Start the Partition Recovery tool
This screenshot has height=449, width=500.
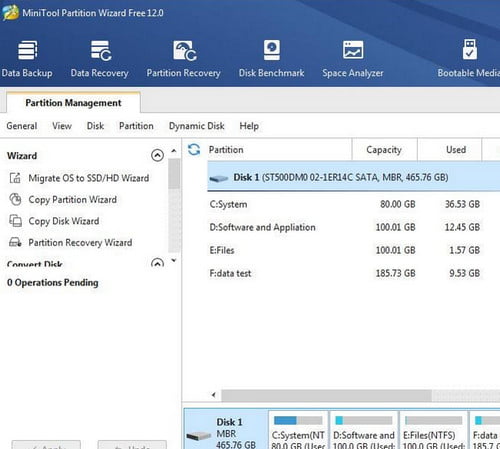(184, 59)
